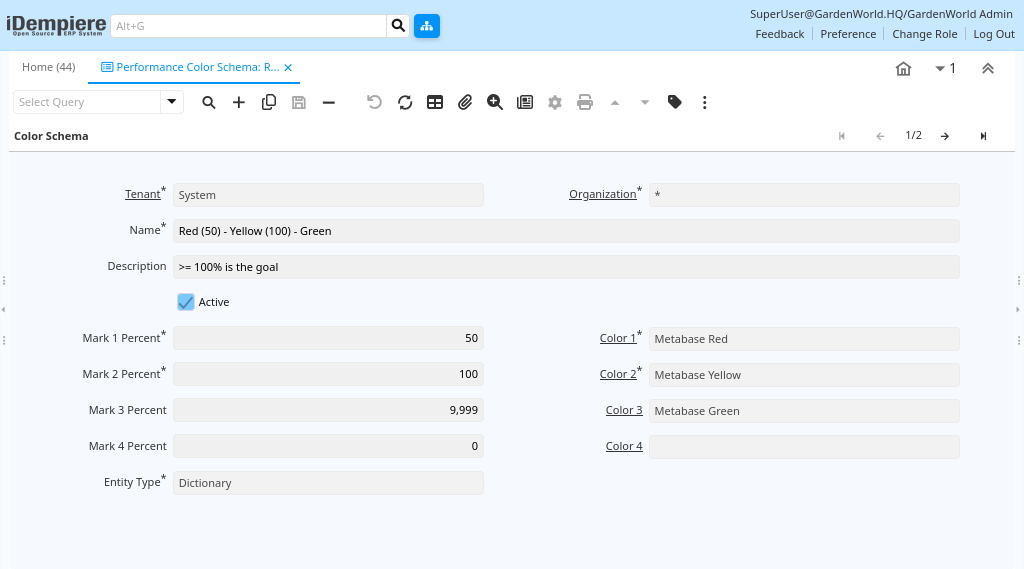Click the Organization label link
Screen dimensions: 1024x569
point(602,194)
